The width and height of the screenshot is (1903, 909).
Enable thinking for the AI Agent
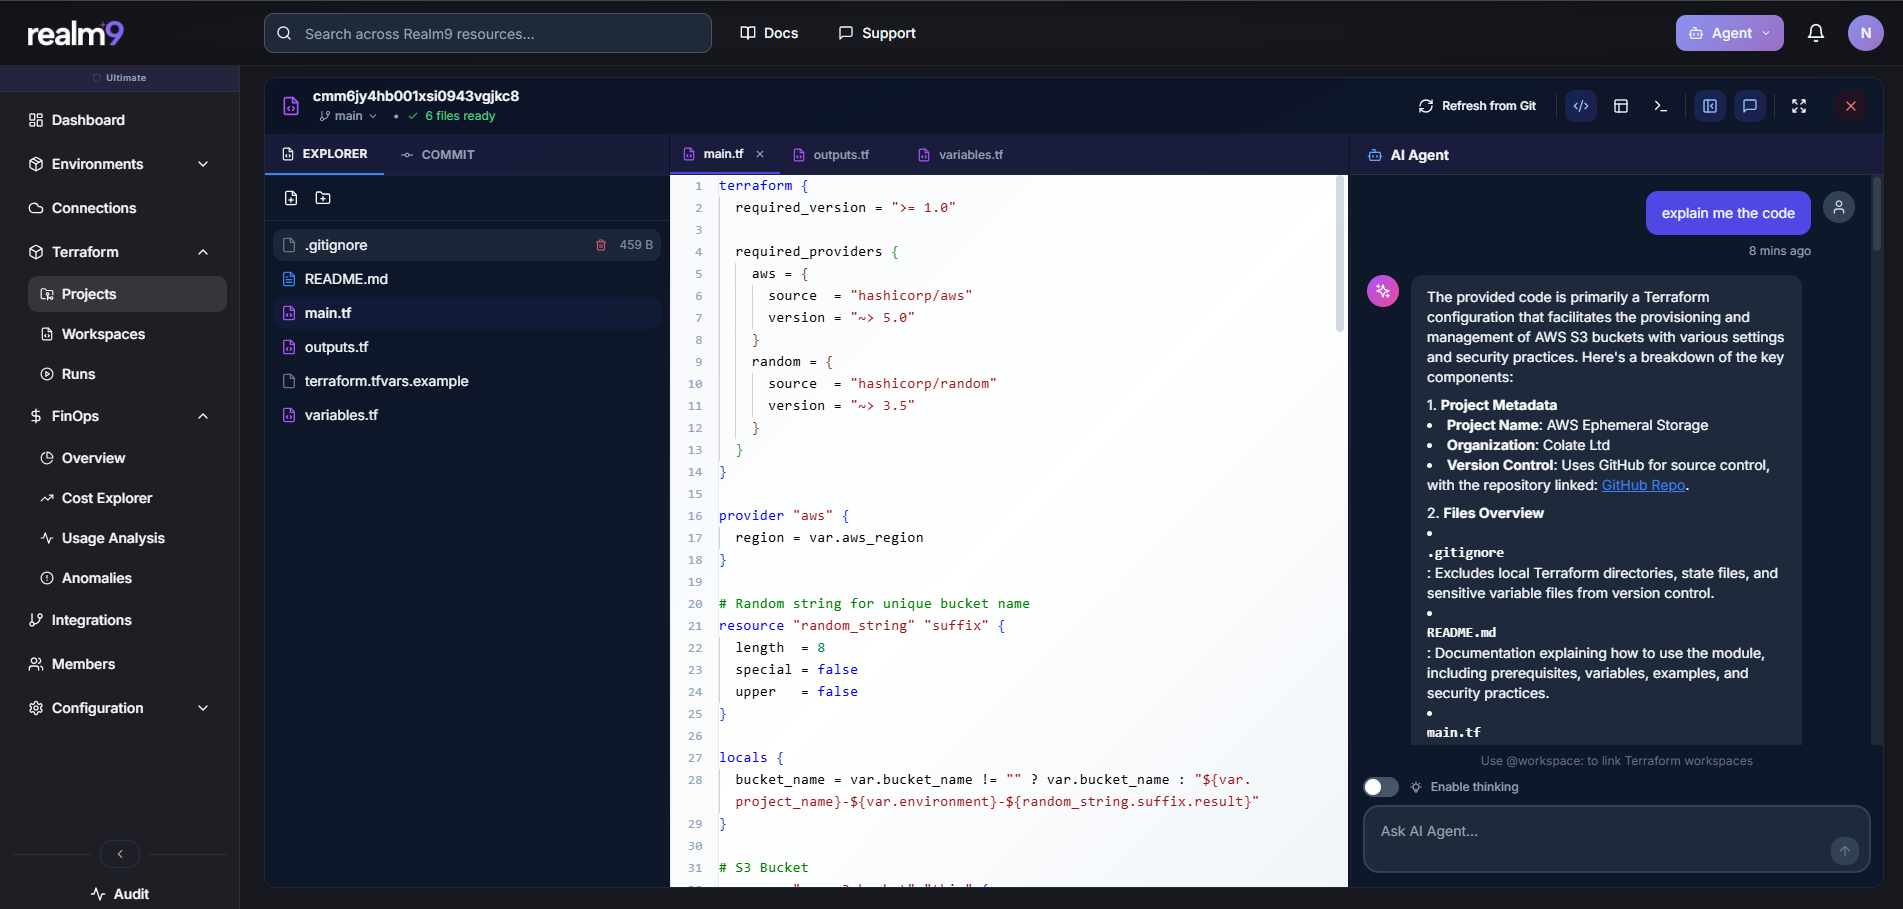1381,787
